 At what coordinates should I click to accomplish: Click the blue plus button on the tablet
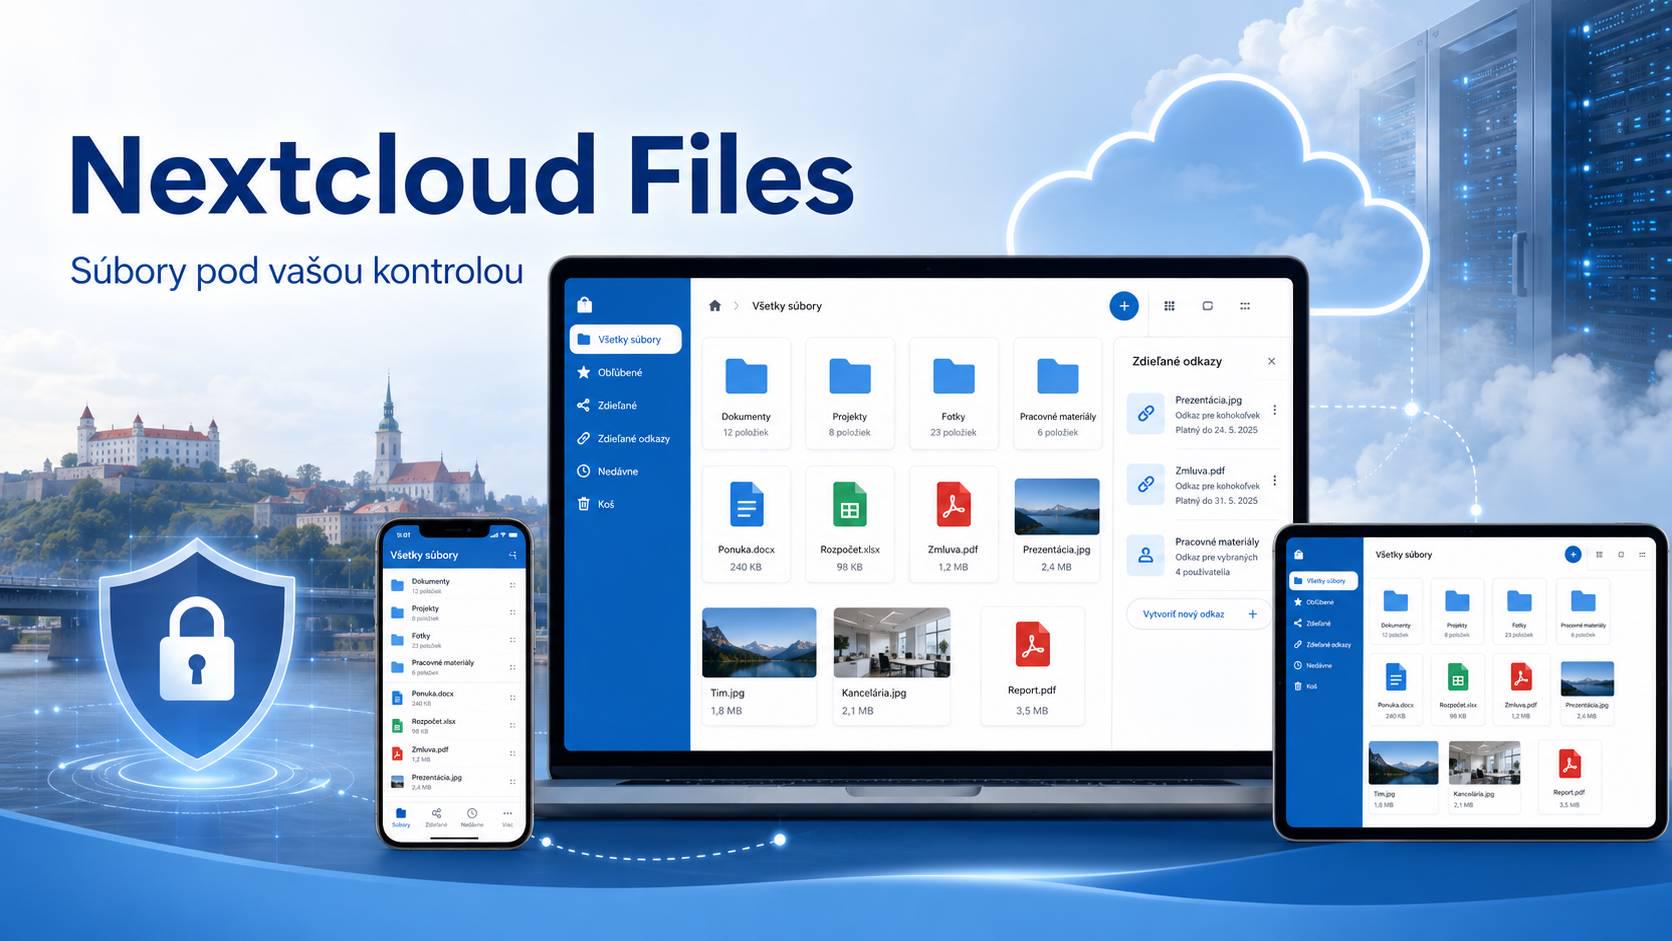click(x=1573, y=554)
